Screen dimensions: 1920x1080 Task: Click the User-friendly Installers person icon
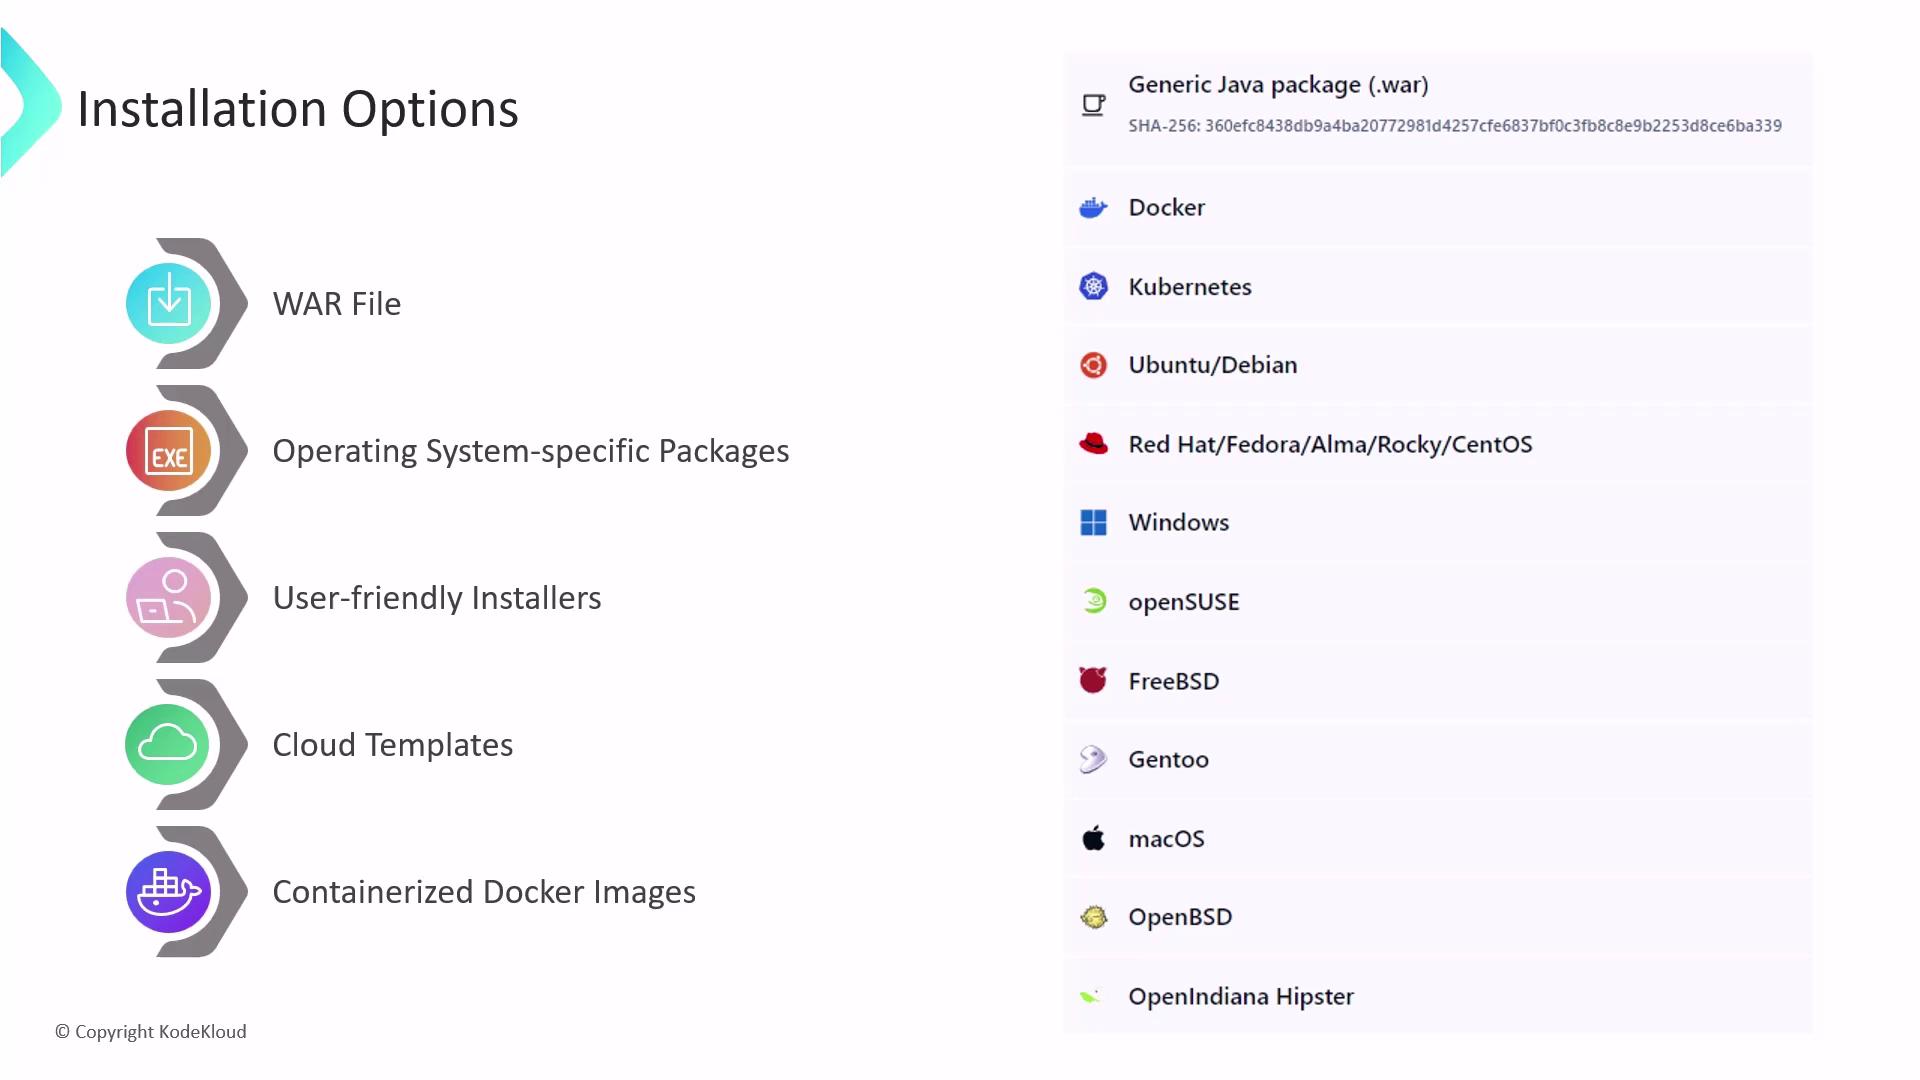pos(168,597)
